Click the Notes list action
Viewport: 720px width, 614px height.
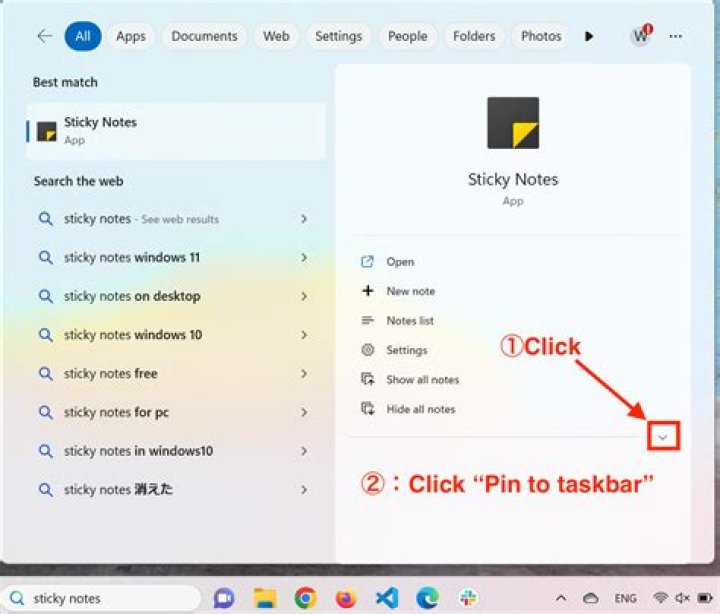click(x=410, y=321)
